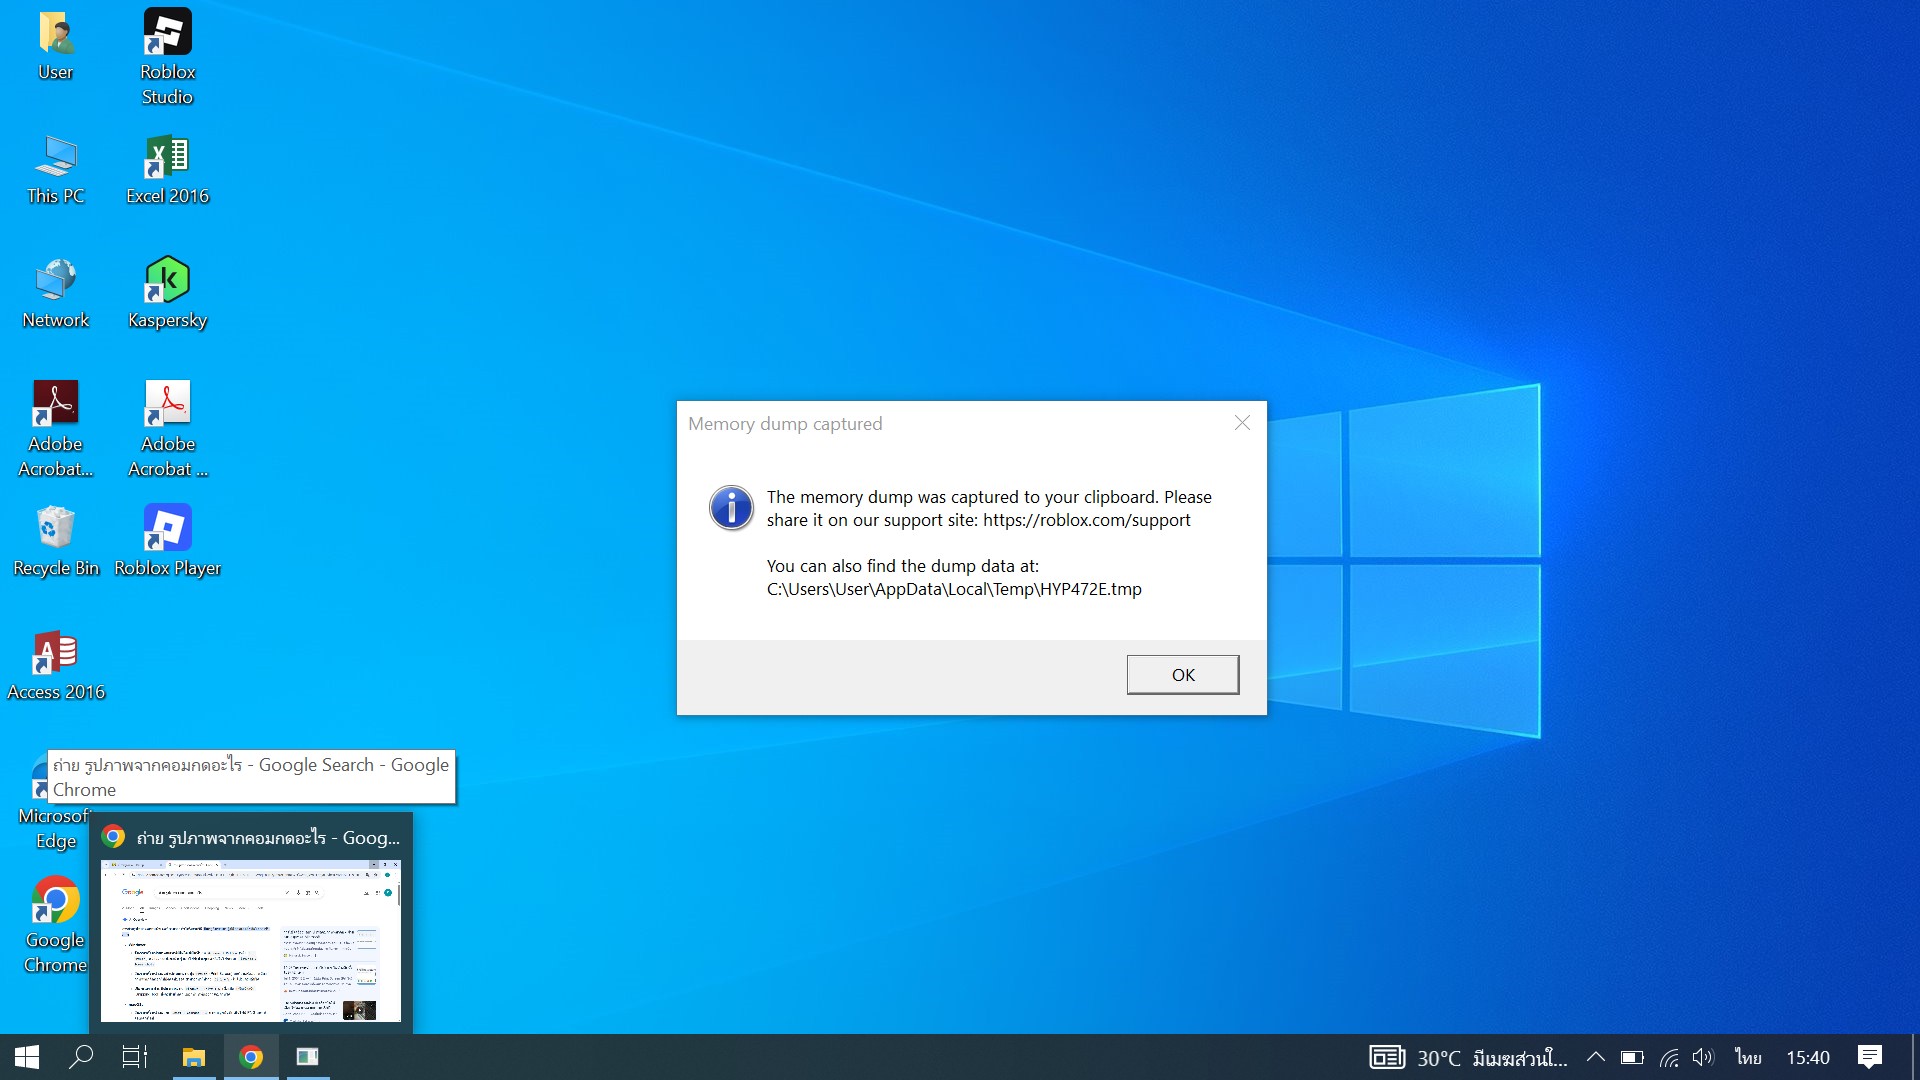The height and width of the screenshot is (1080, 1920).
Task: Open Task View from the taskbar
Action: [x=134, y=1057]
